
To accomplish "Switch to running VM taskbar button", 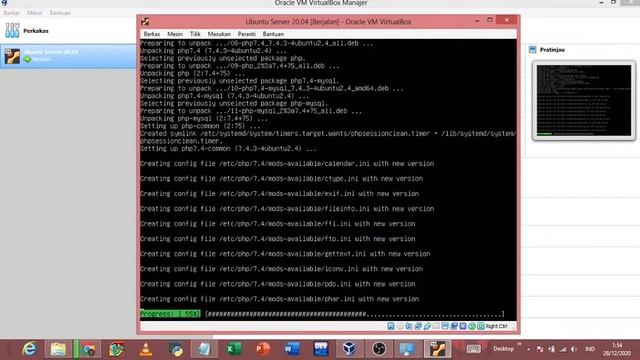I will pyautogui.click(x=437, y=349).
